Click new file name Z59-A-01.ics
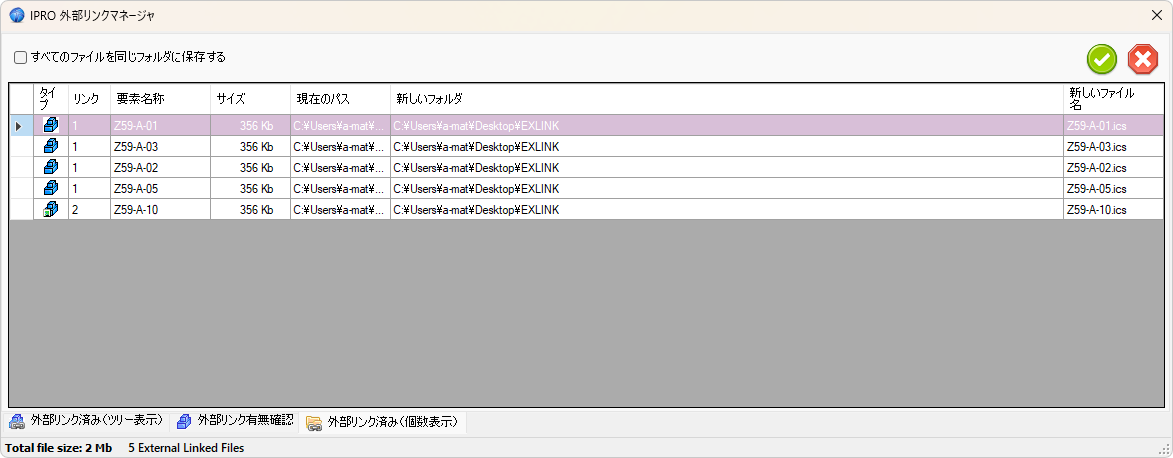Image resolution: width=1173 pixels, height=458 pixels. coord(1113,126)
